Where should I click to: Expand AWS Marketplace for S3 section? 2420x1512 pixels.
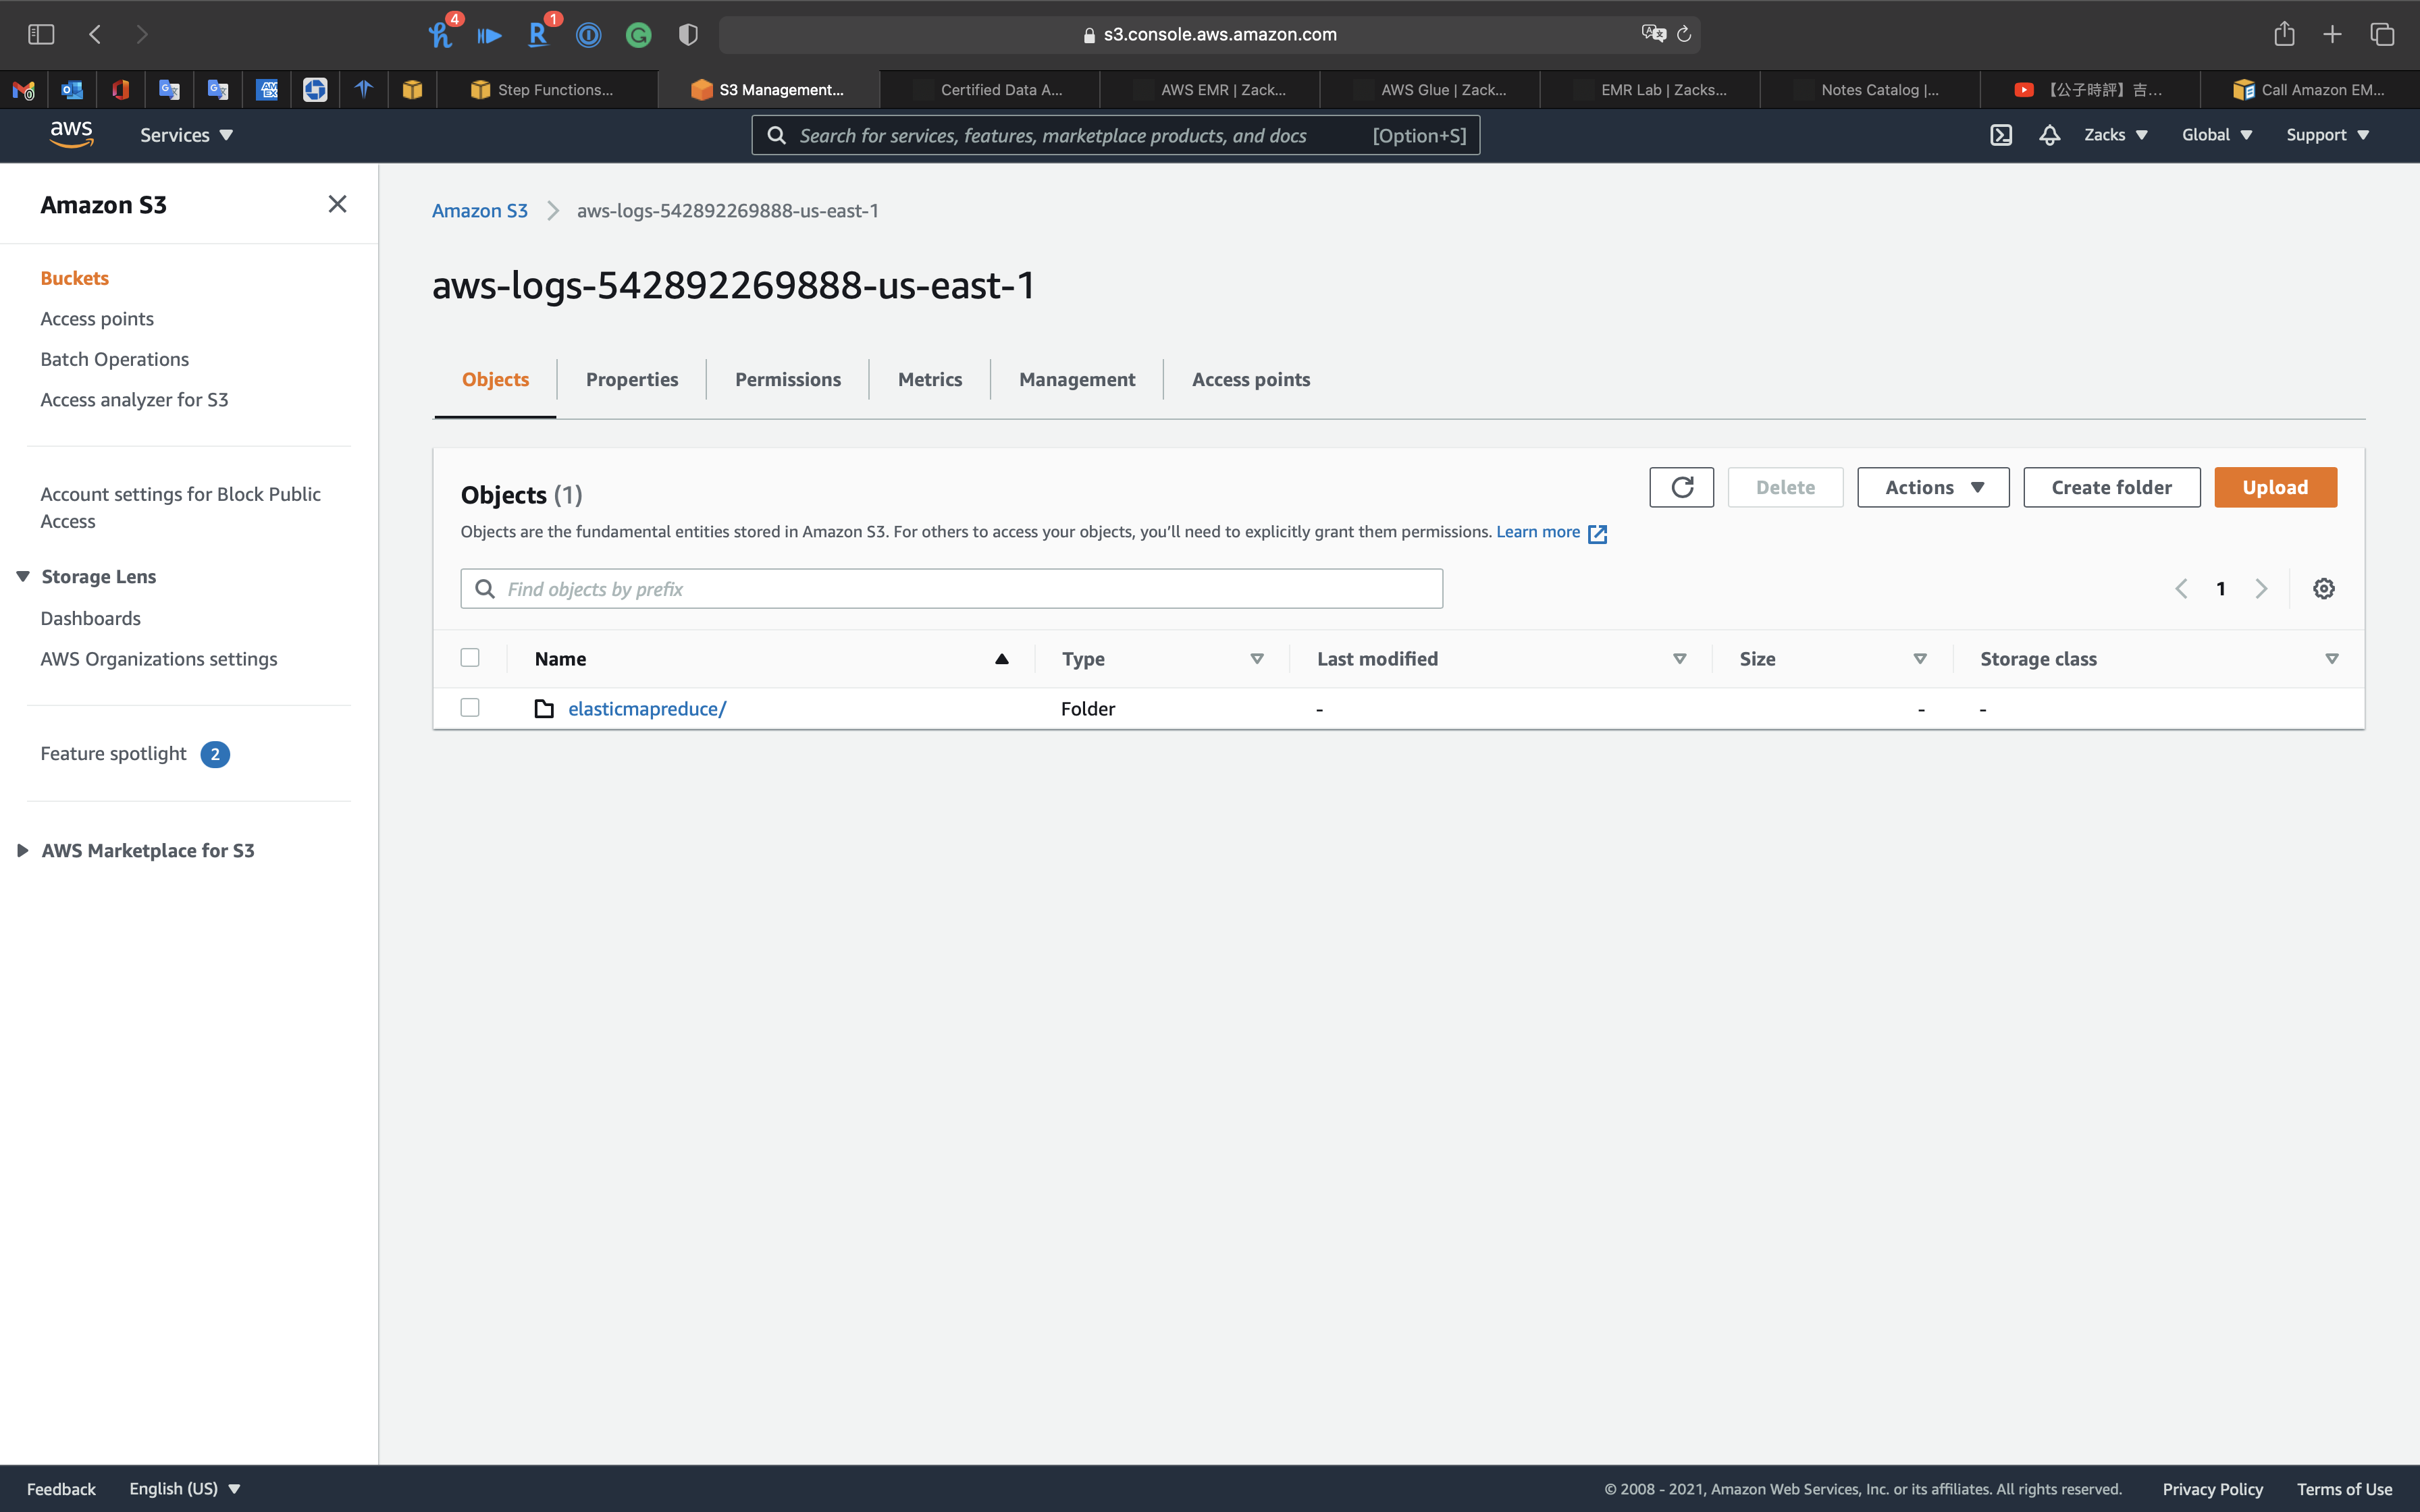[x=23, y=850]
